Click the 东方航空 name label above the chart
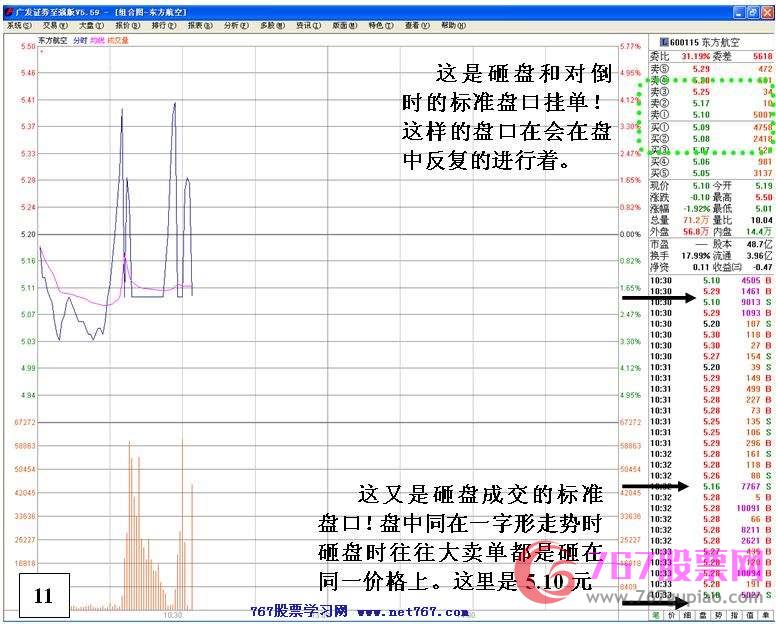776x624 pixels. coord(52,41)
